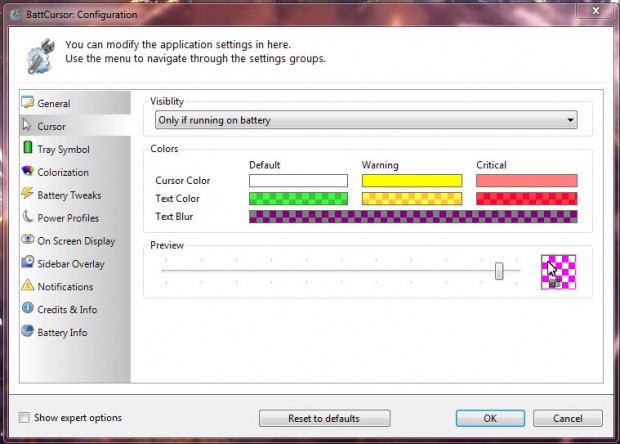Image resolution: width=620 pixels, height=444 pixels.
Task: Pick the Default cursor color white swatch
Action: point(299,181)
